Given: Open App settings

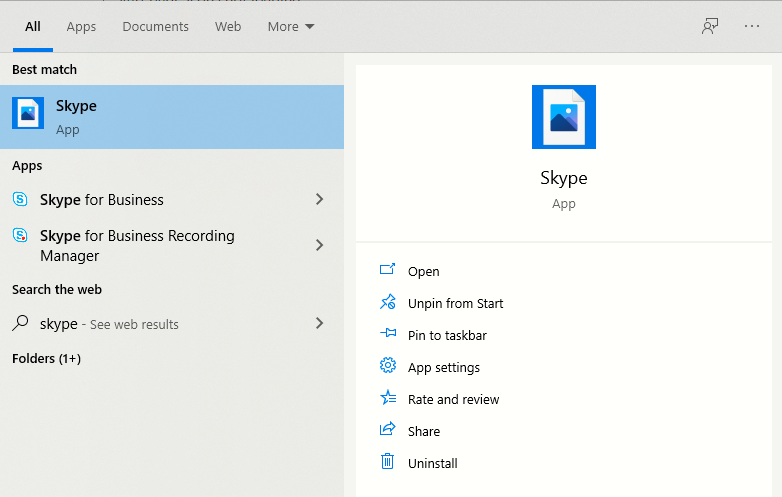Looking at the screenshot, I should 443,368.
